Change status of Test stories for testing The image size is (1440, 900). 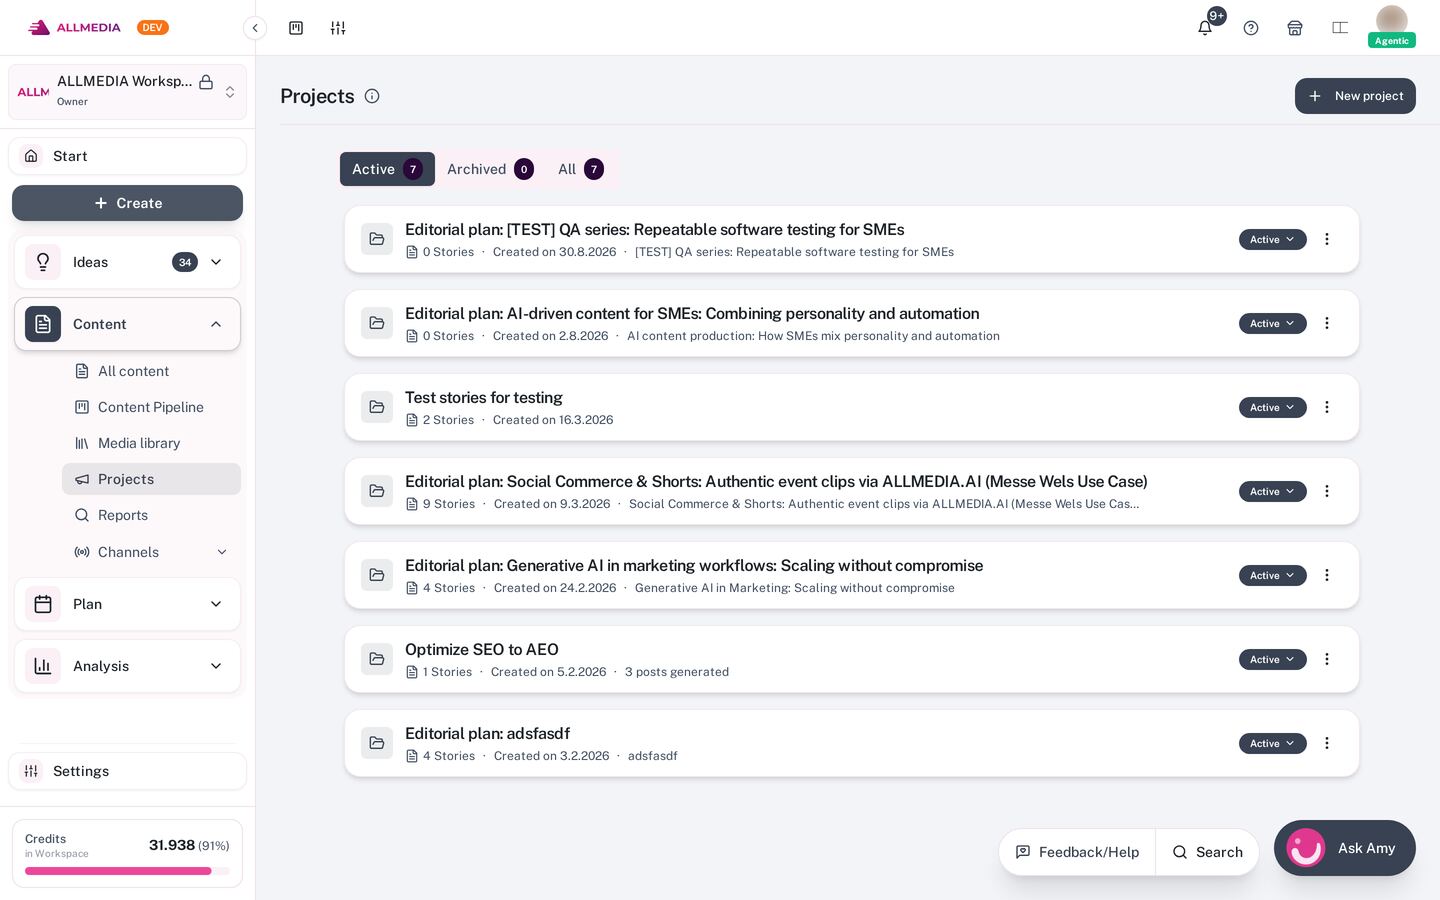(1272, 407)
